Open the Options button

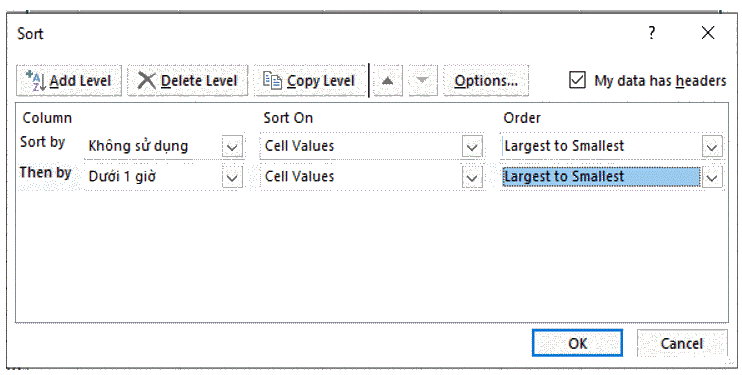click(486, 80)
